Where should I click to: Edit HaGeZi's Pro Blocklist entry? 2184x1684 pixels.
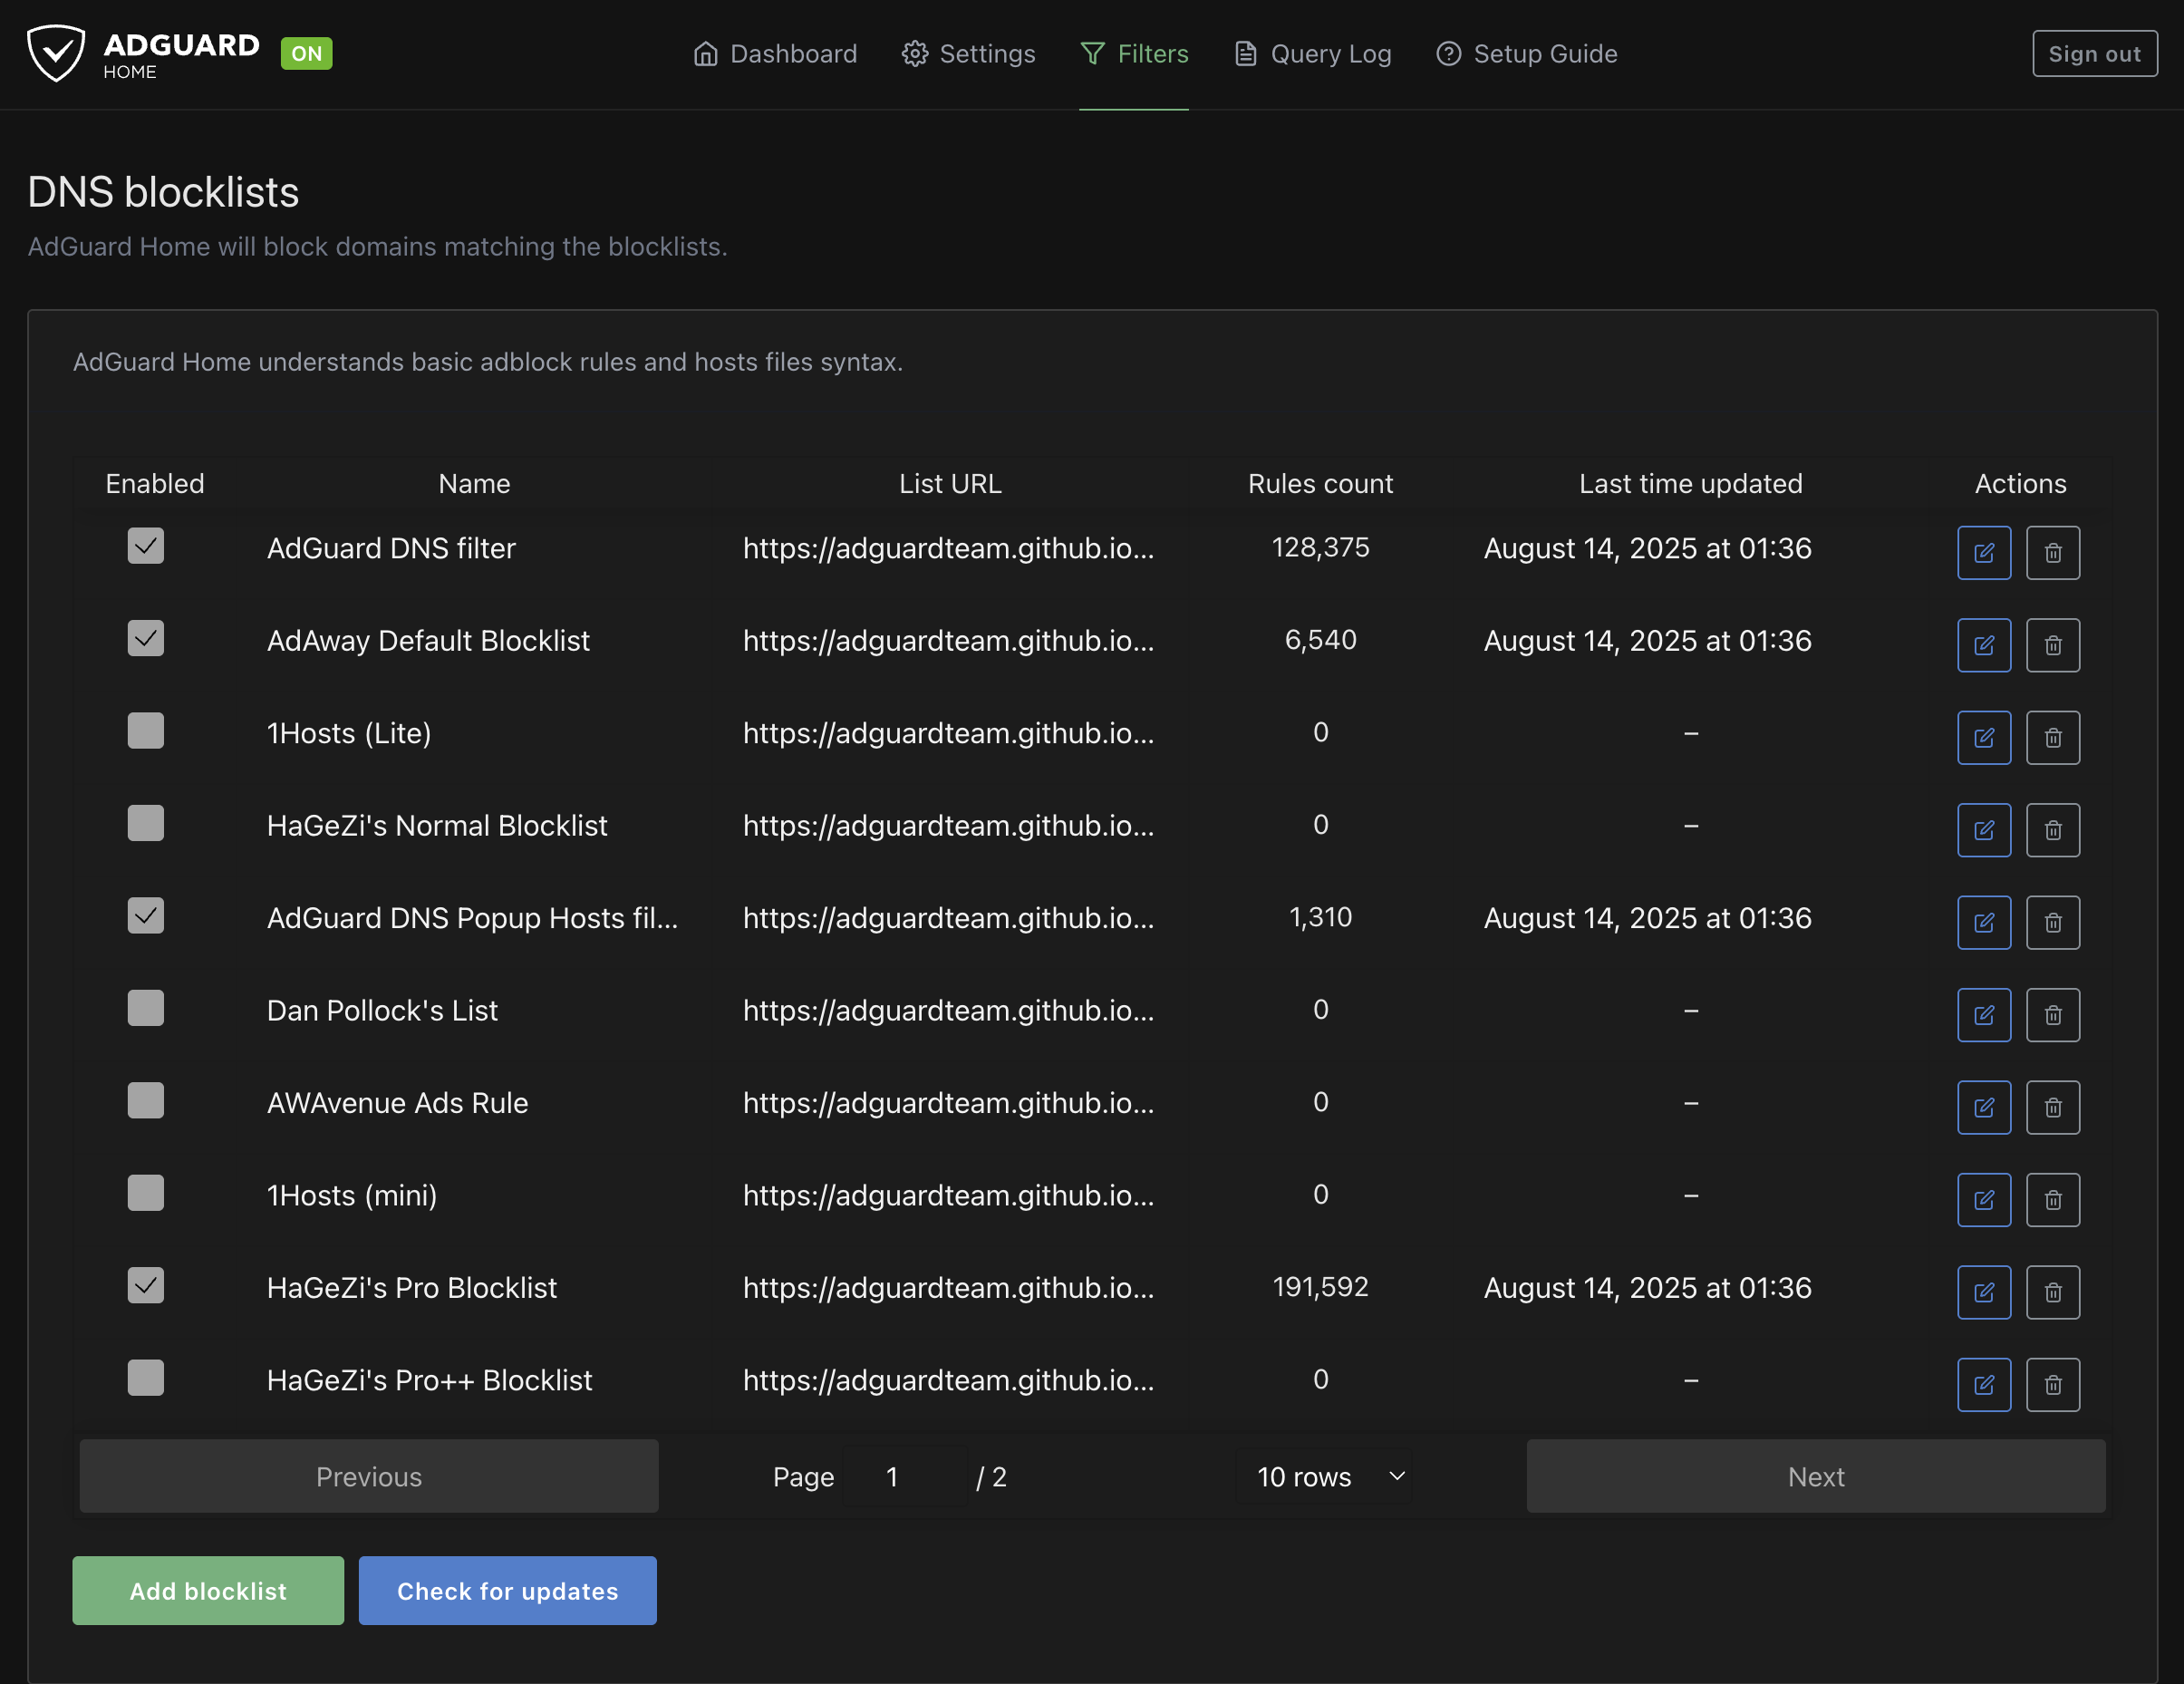pyautogui.click(x=1983, y=1292)
